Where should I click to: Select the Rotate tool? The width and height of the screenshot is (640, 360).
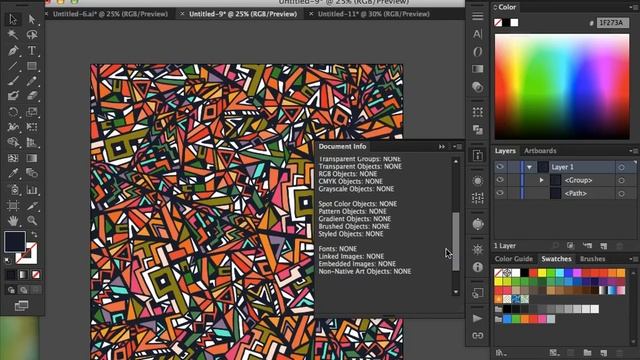[13, 112]
